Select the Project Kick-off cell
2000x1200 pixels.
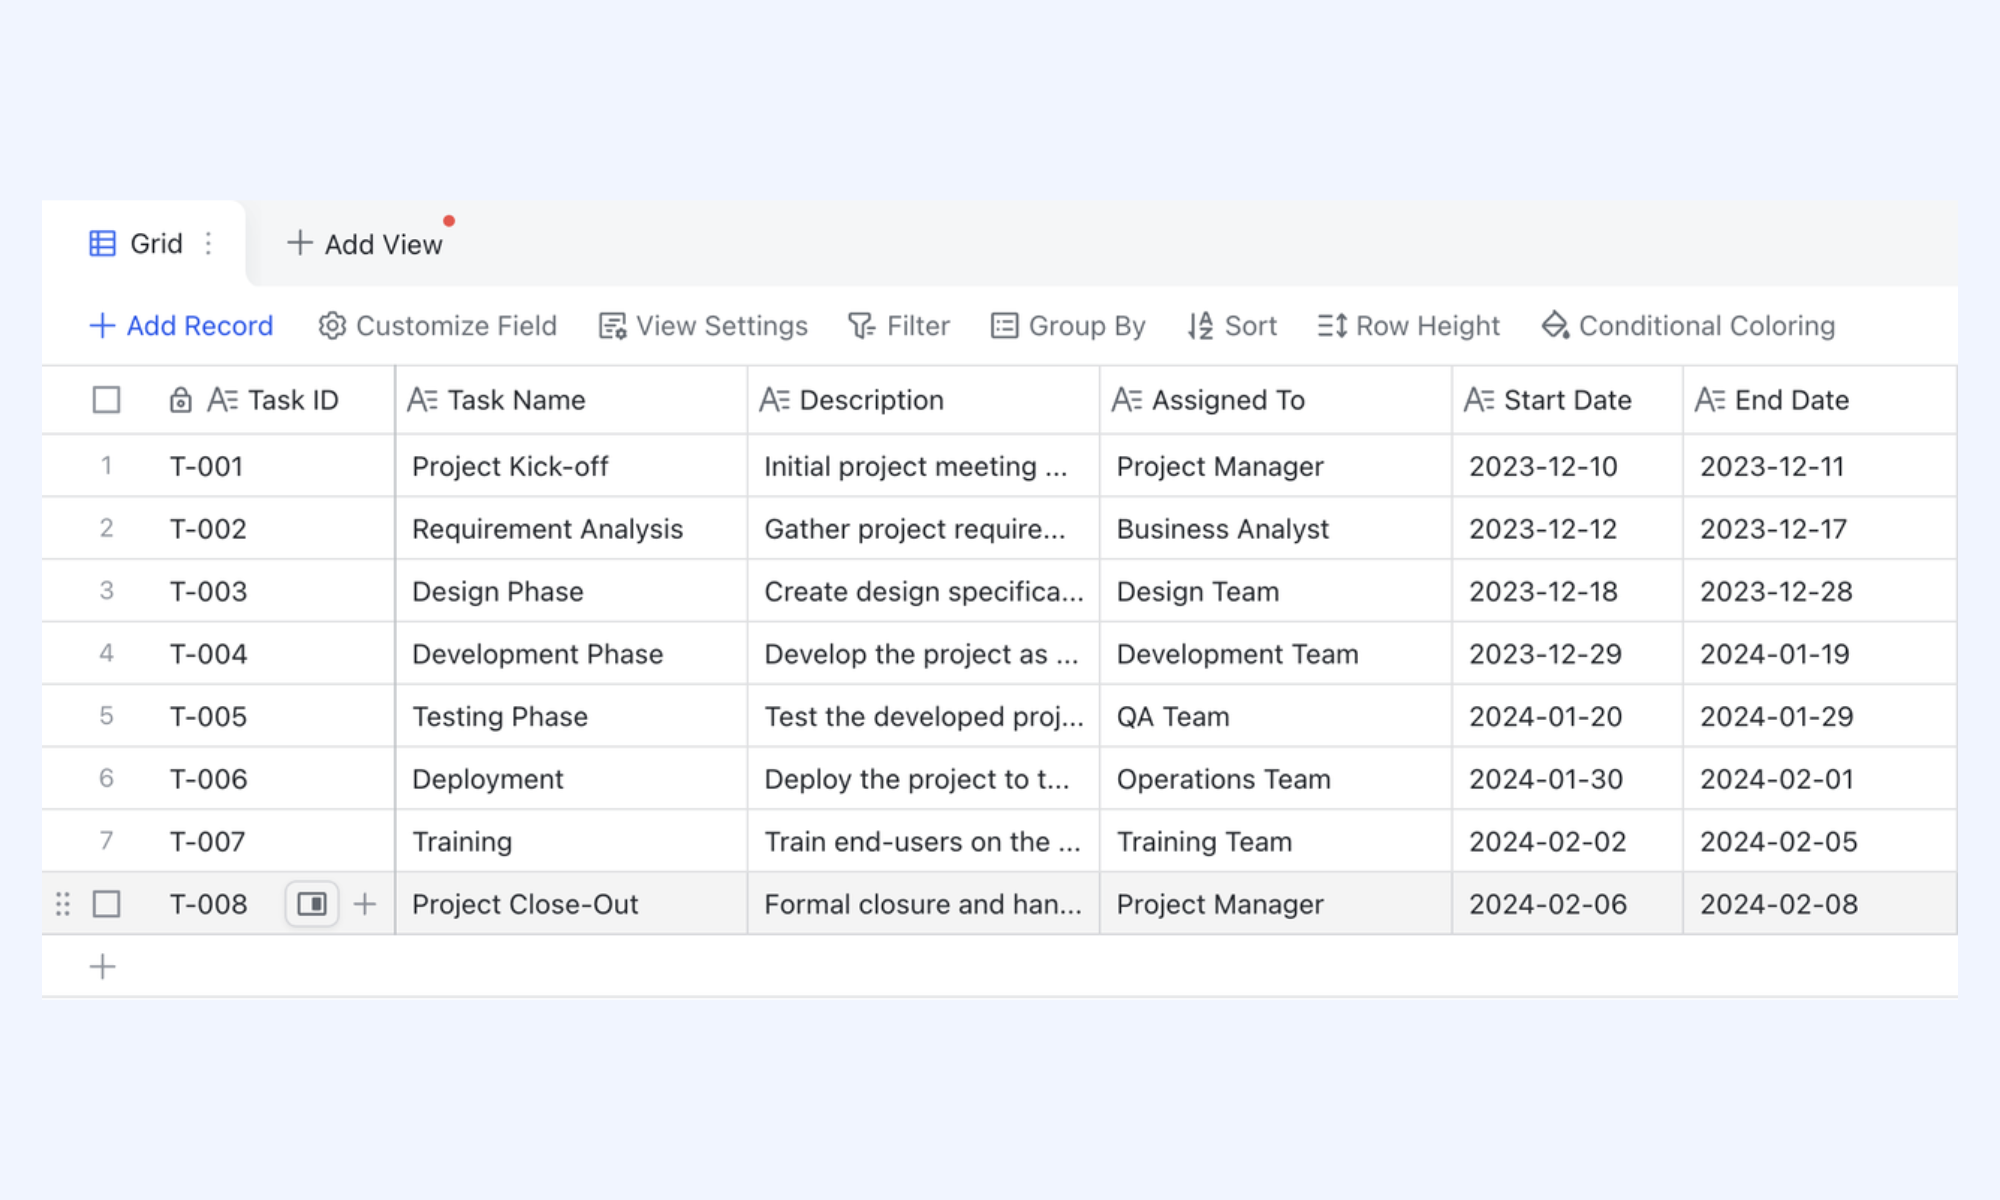click(x=571, y=466)
